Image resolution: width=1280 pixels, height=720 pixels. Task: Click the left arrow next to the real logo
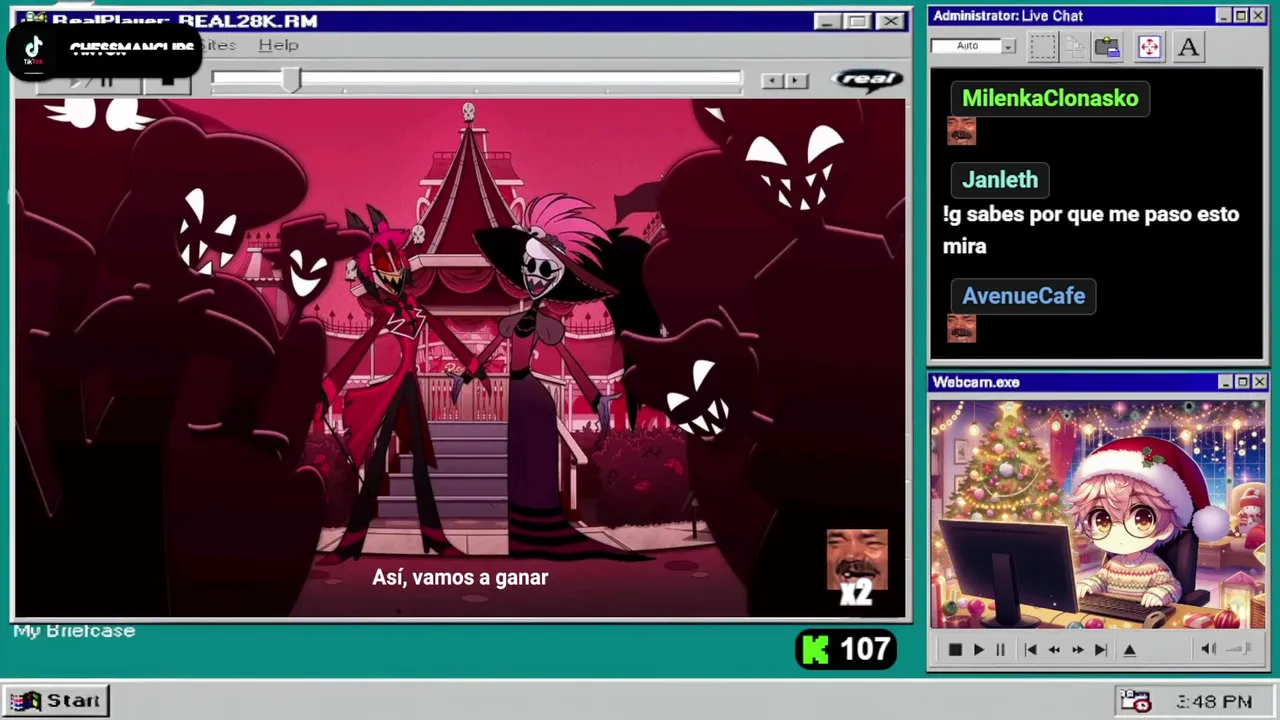[x=772, y=80]
